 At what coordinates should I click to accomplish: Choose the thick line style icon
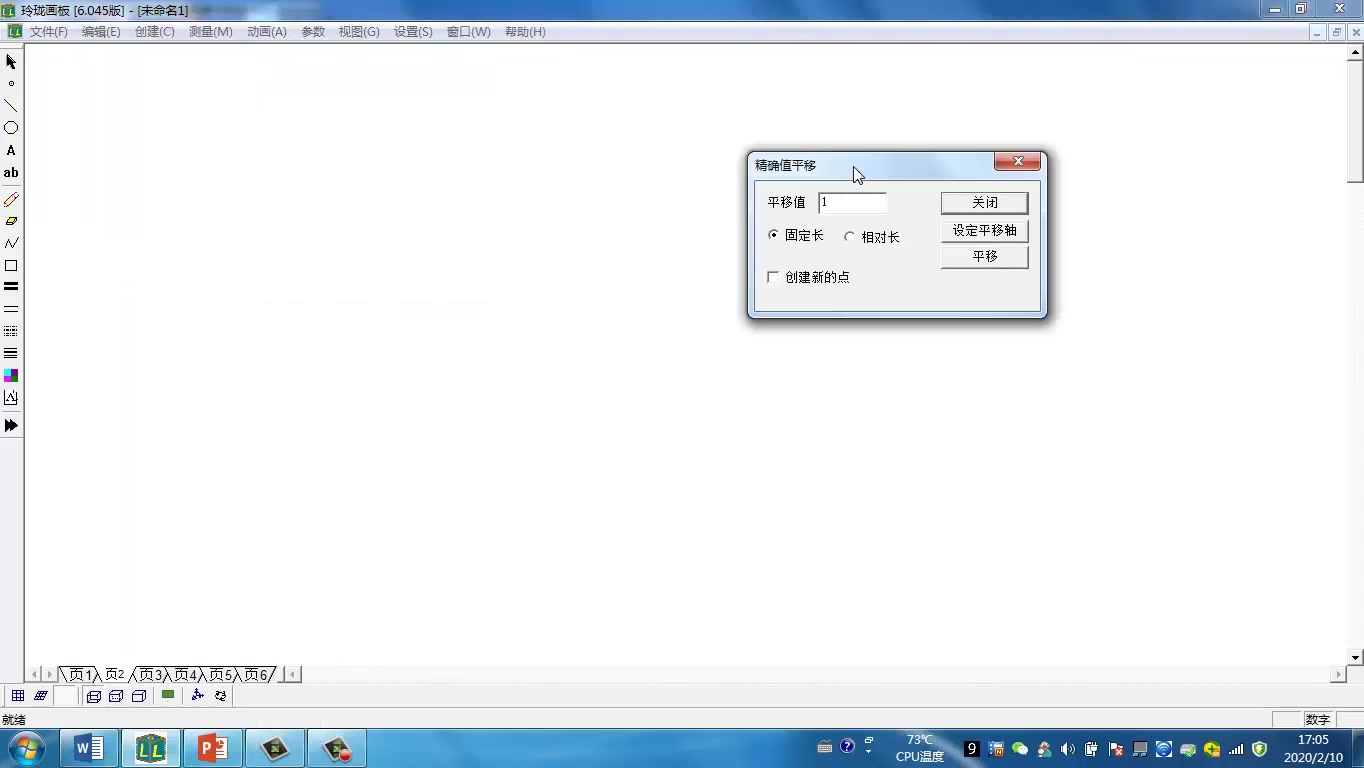coord(11,287)
